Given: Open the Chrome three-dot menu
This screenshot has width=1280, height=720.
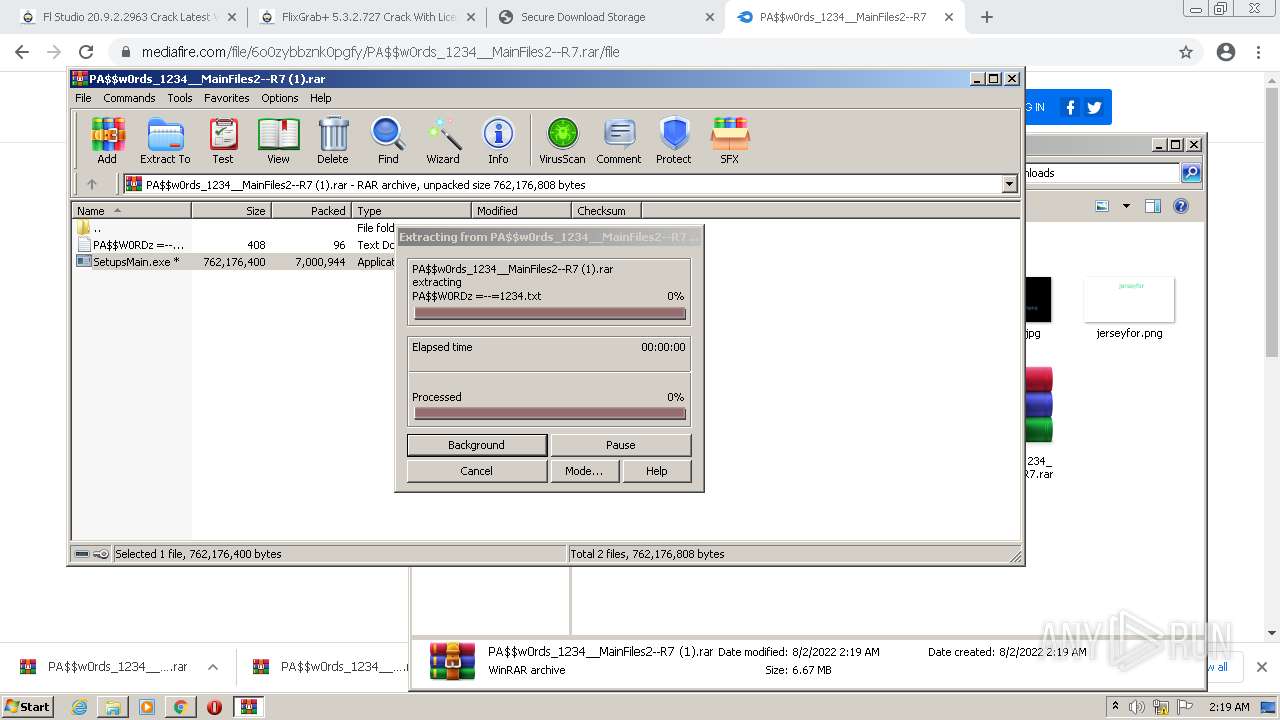Looking at the screenshot, I should coord(1258,52).
